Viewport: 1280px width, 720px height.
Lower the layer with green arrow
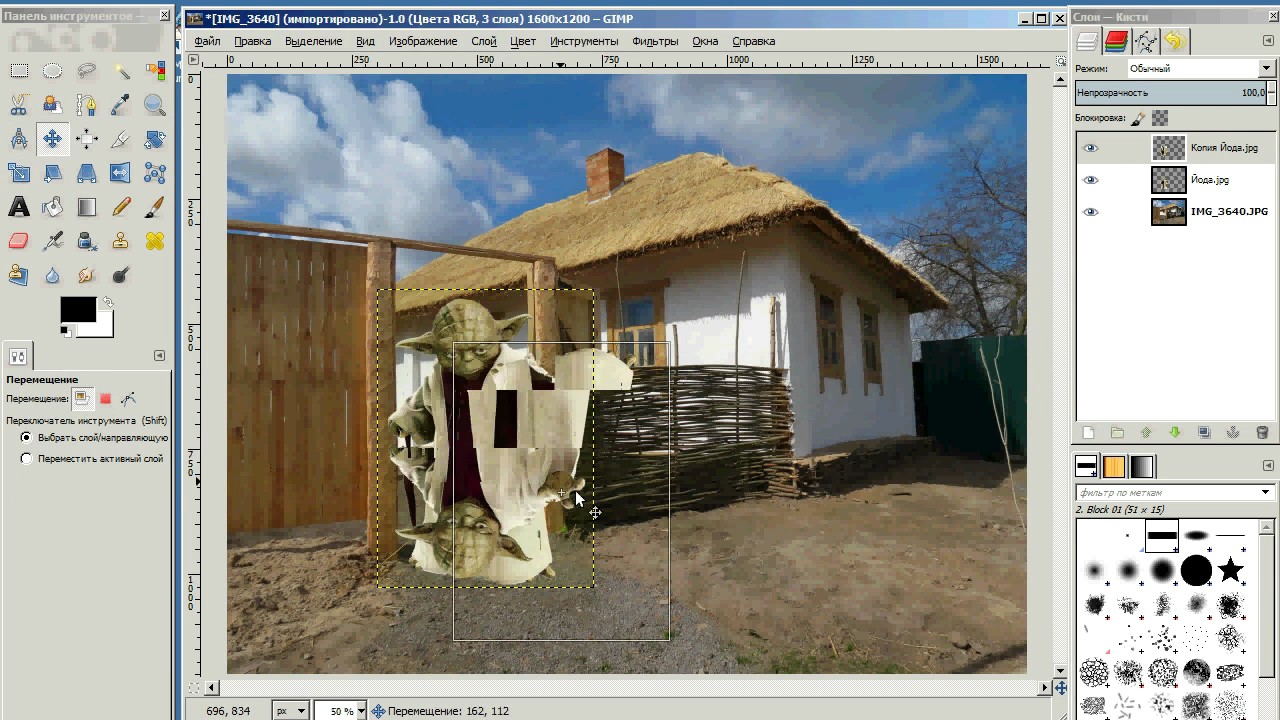[1175, 433]
